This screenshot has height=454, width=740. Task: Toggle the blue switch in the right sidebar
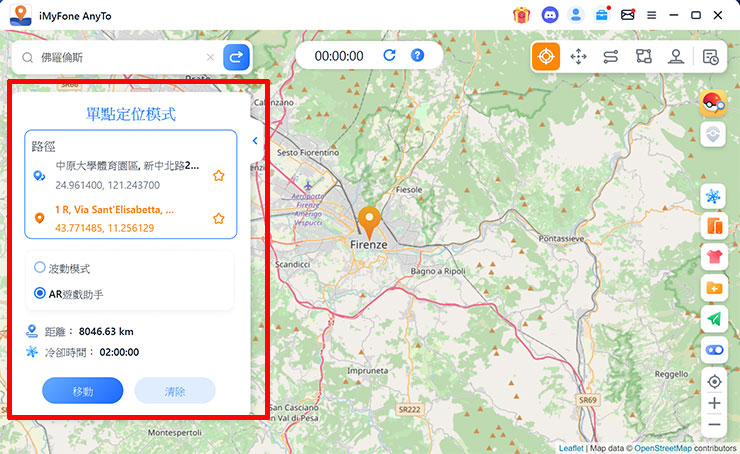click(713, 350)
